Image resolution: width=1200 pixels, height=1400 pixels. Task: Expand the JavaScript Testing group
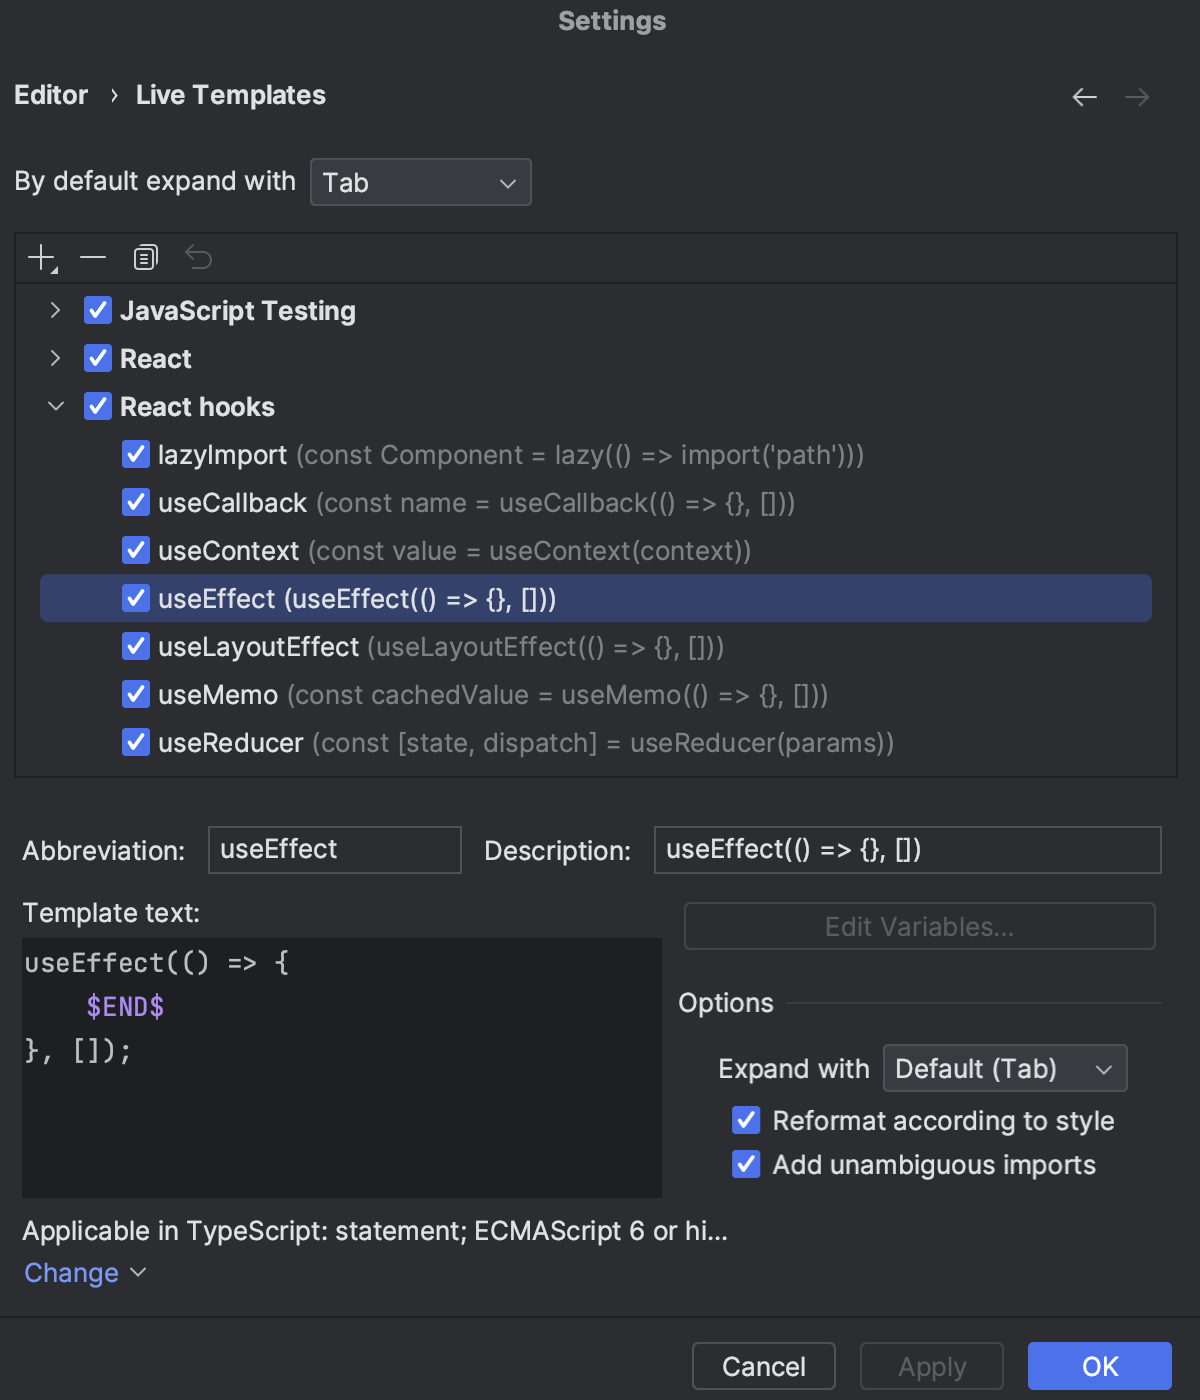click(55, 310)
